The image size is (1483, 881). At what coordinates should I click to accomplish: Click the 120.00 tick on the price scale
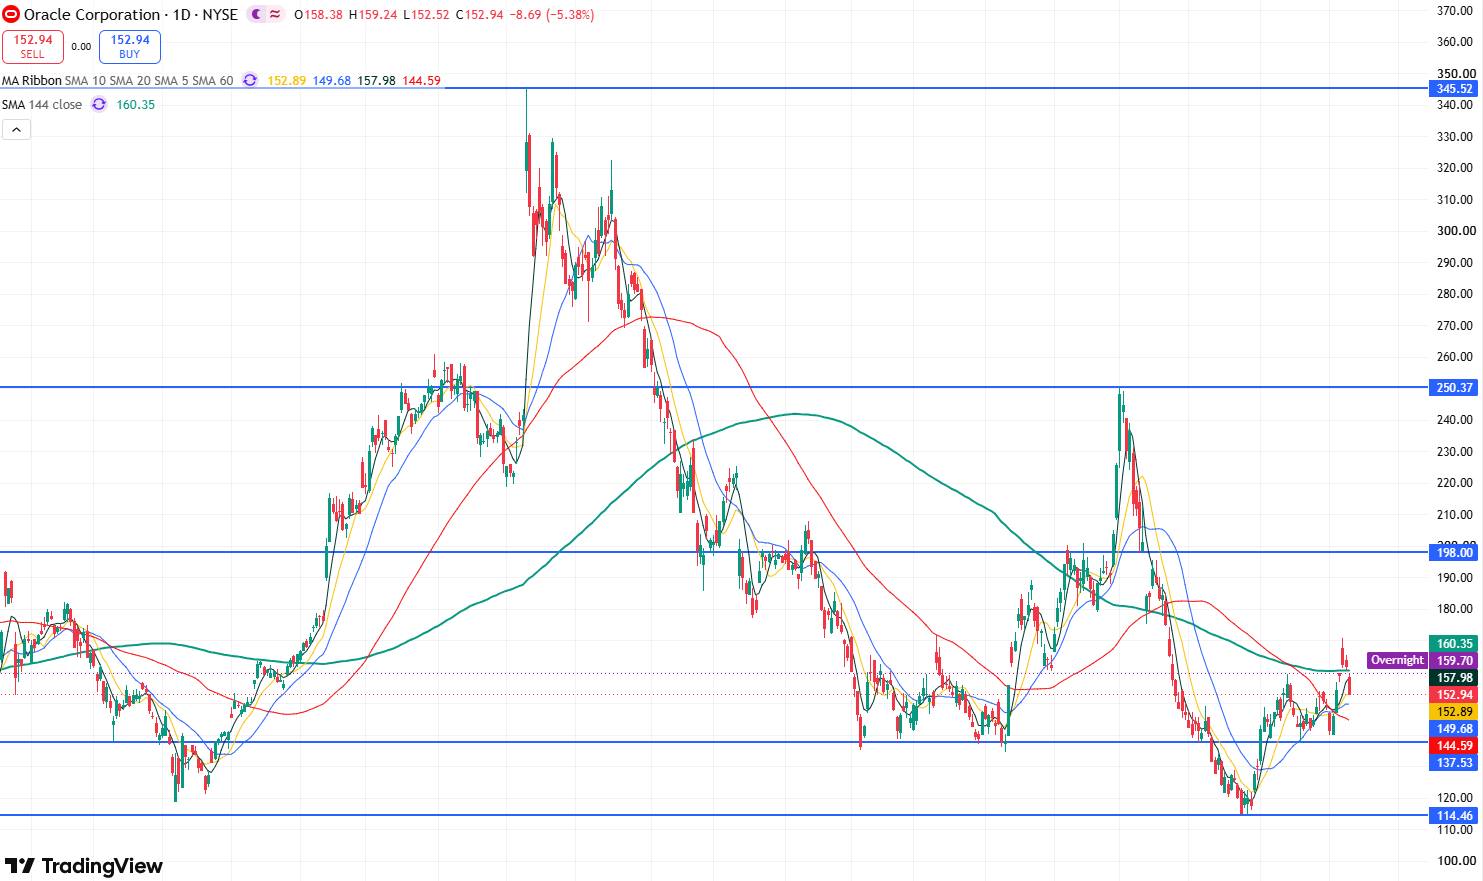pyautogui.click(x=1455, y=798)
